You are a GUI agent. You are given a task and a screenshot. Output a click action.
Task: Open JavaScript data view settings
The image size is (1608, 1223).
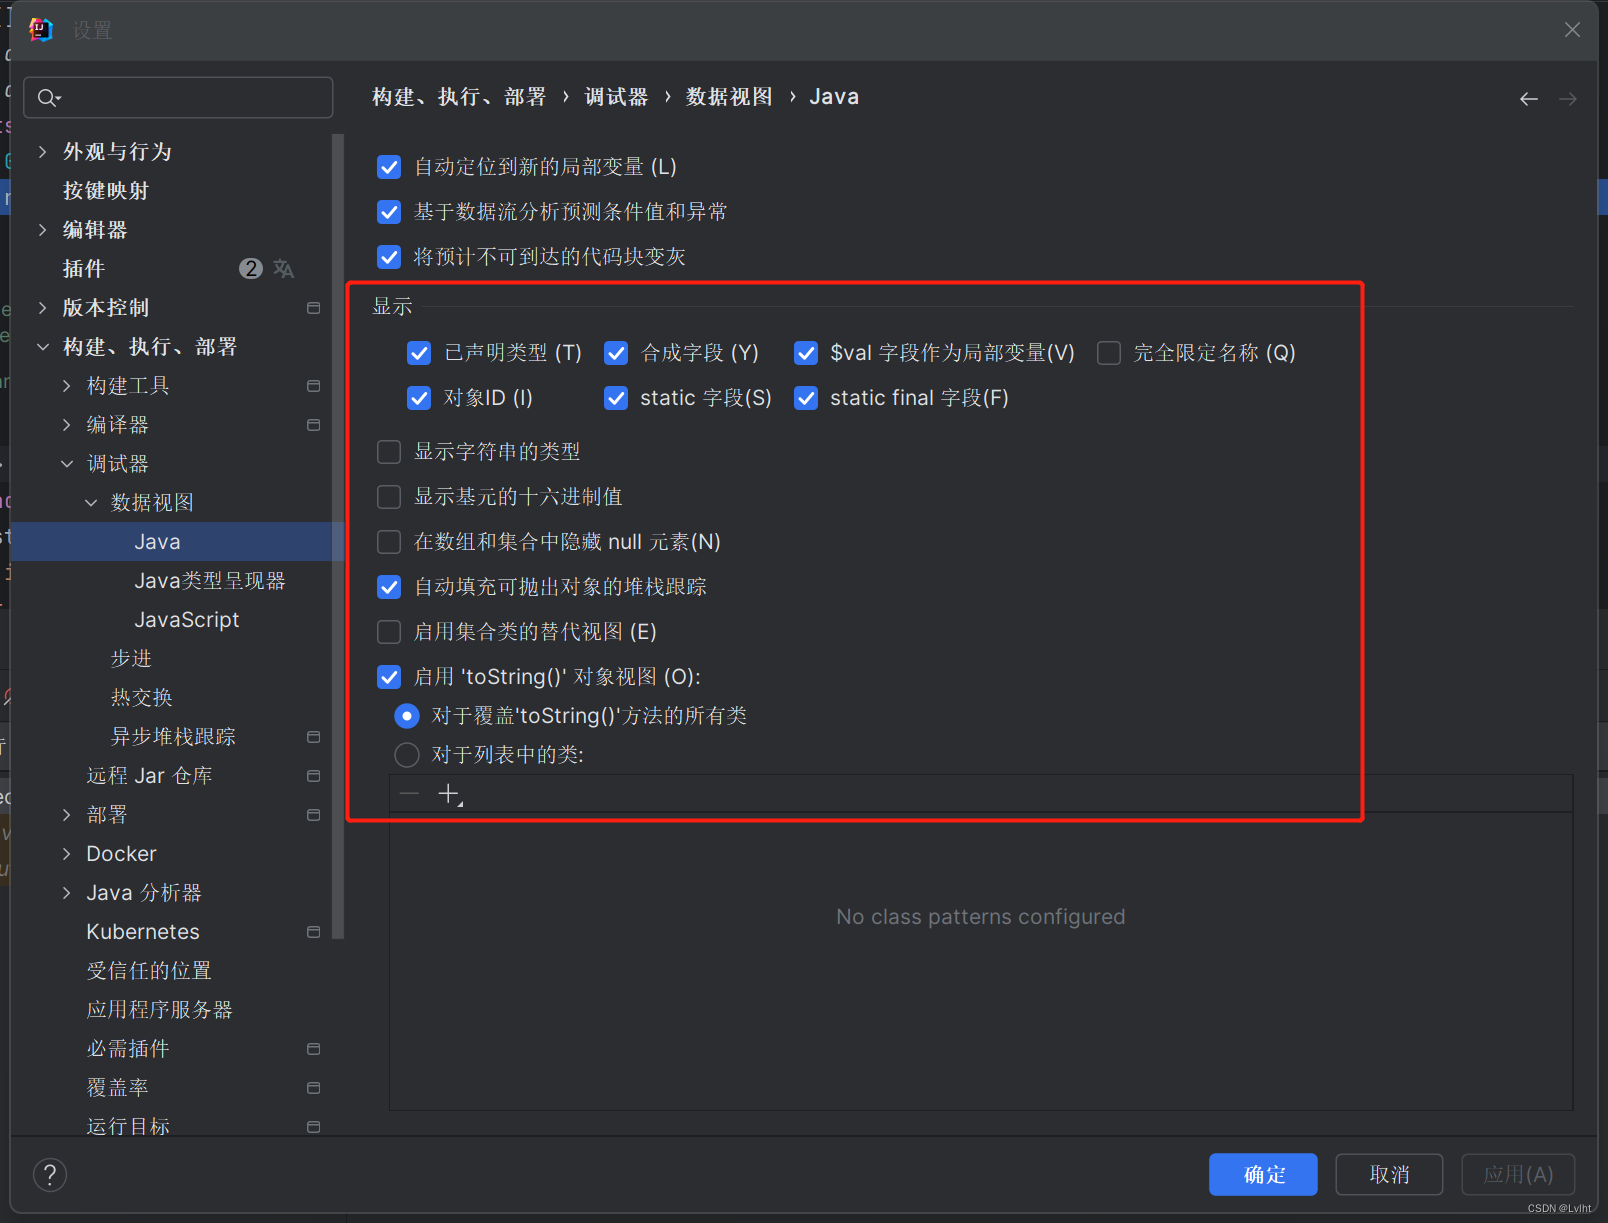pyautogui.click(x=187, y=620)
